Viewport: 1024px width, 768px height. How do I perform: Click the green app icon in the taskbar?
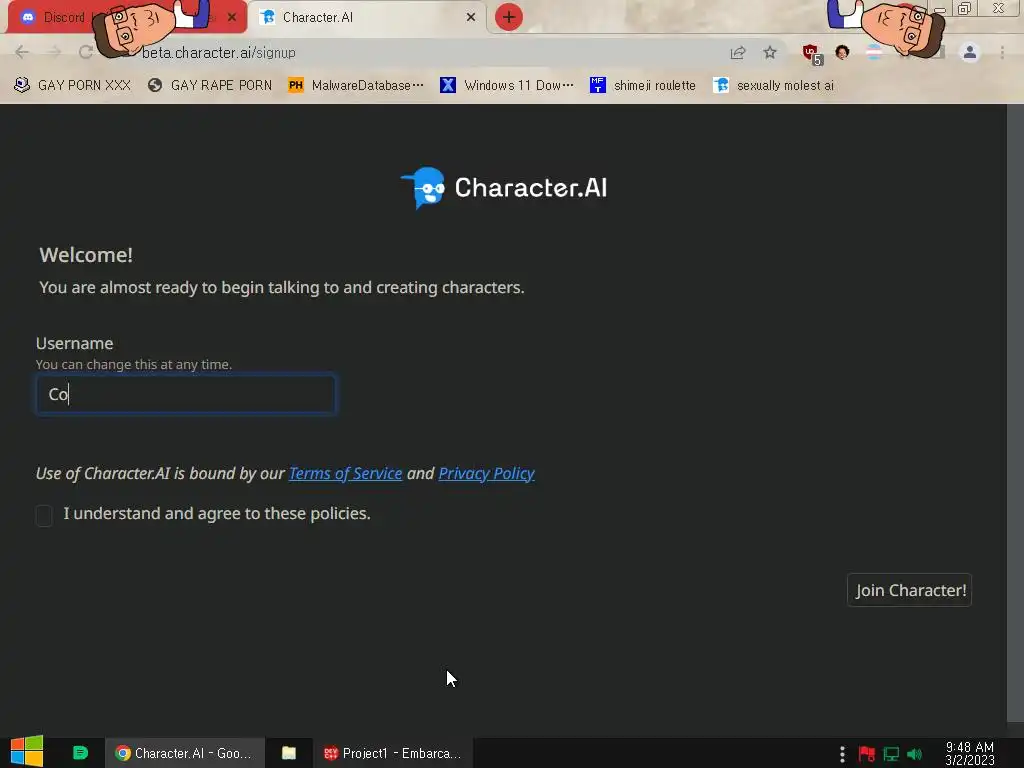pyautogui.click(x=80, y=753)
